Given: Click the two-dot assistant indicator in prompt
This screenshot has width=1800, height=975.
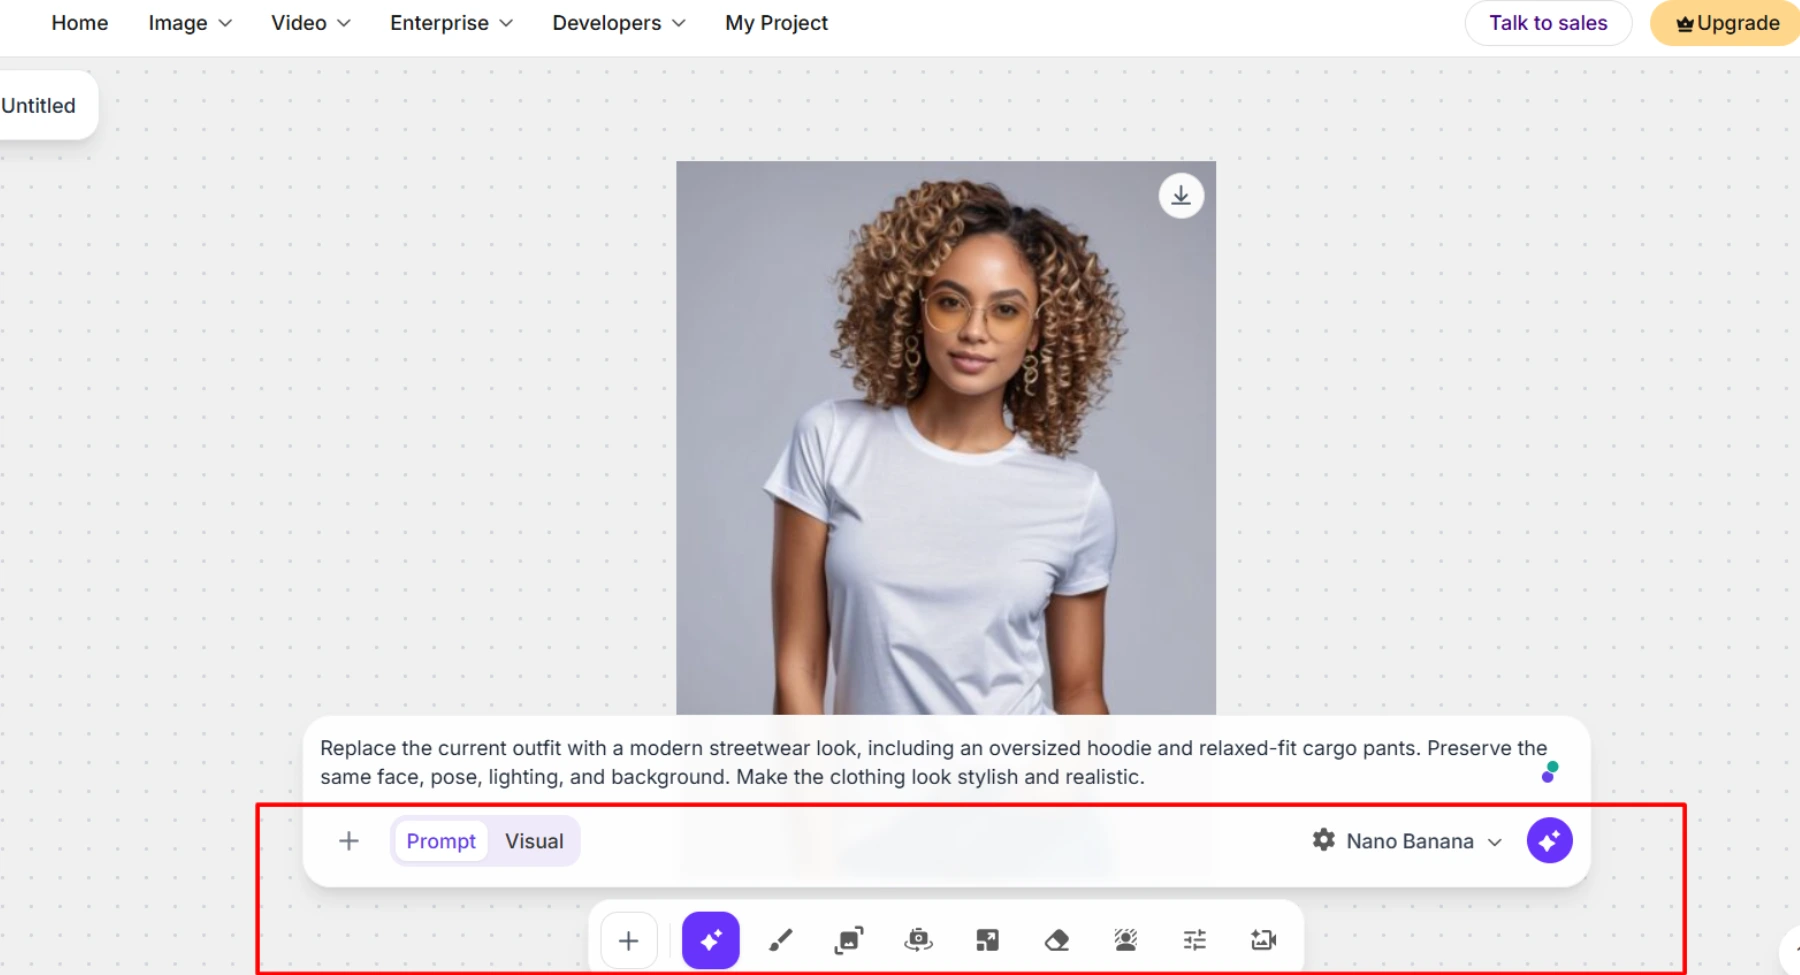Looking at the screenshot, I should coord(1550,771).
